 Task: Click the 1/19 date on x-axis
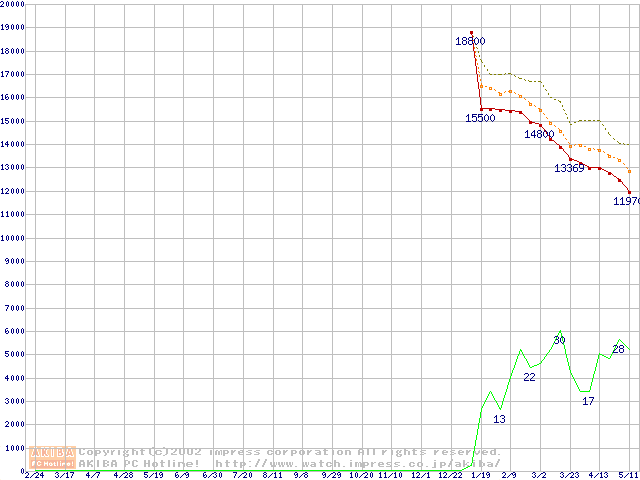480,475
